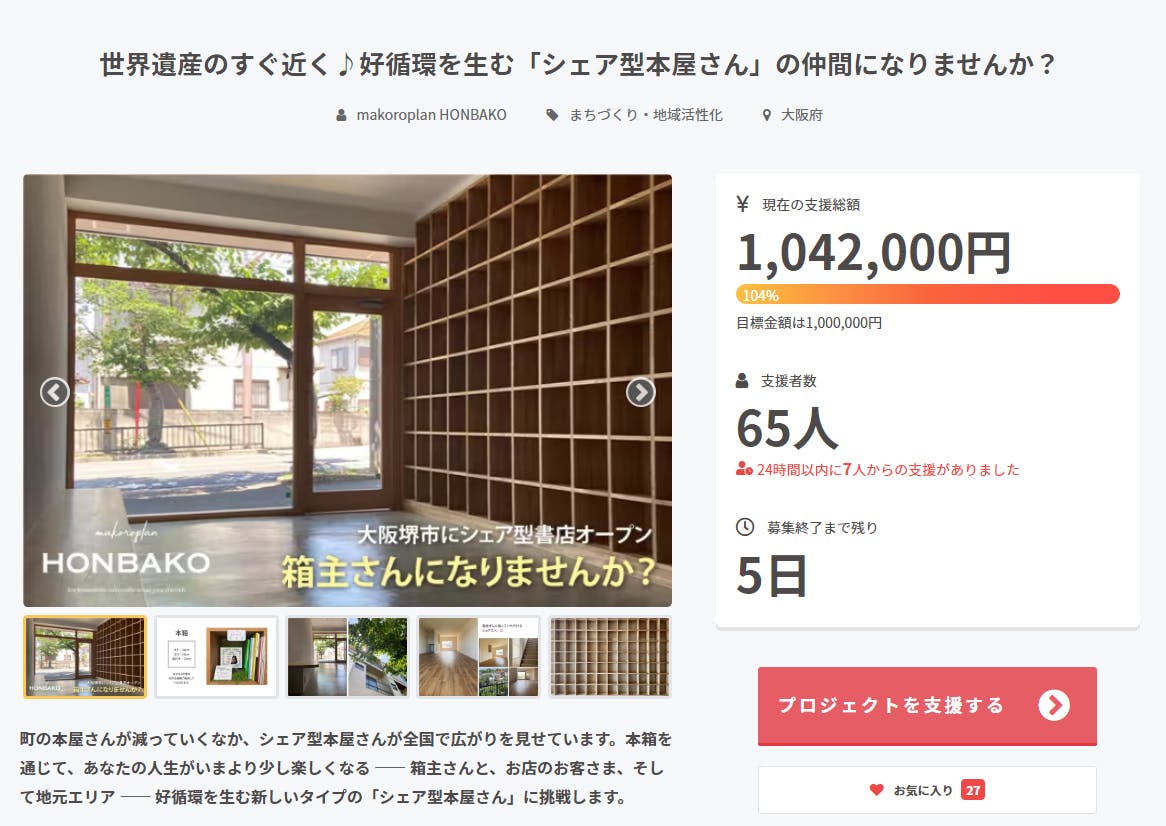Click the プロジェクトを支援する button
The width and height of the screenshot is (1166, 826).
(927, 706)
